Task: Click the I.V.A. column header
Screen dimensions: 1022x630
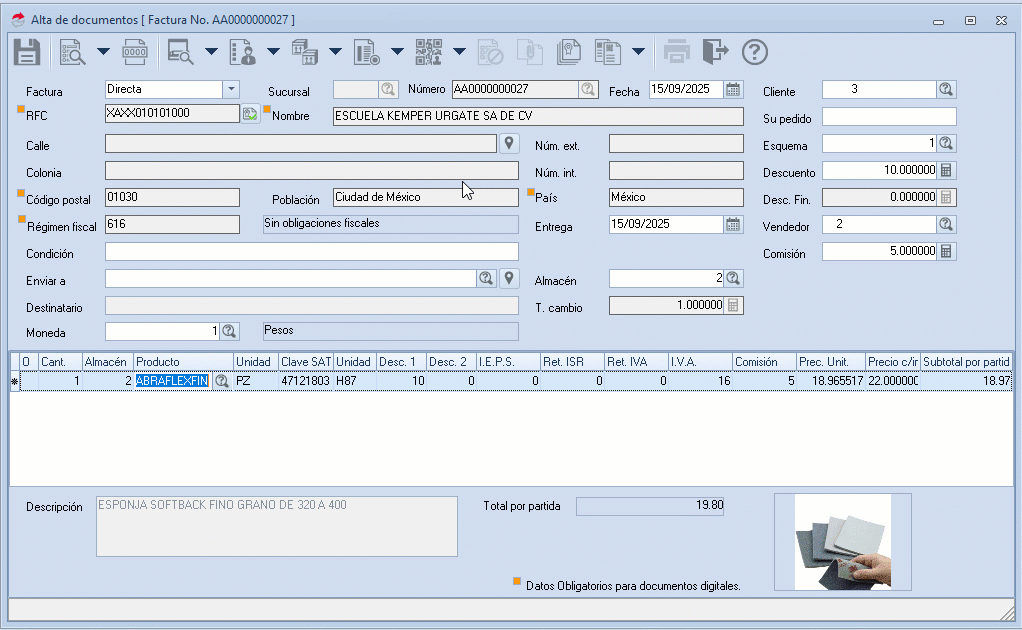Action: [x=700, y=361]
